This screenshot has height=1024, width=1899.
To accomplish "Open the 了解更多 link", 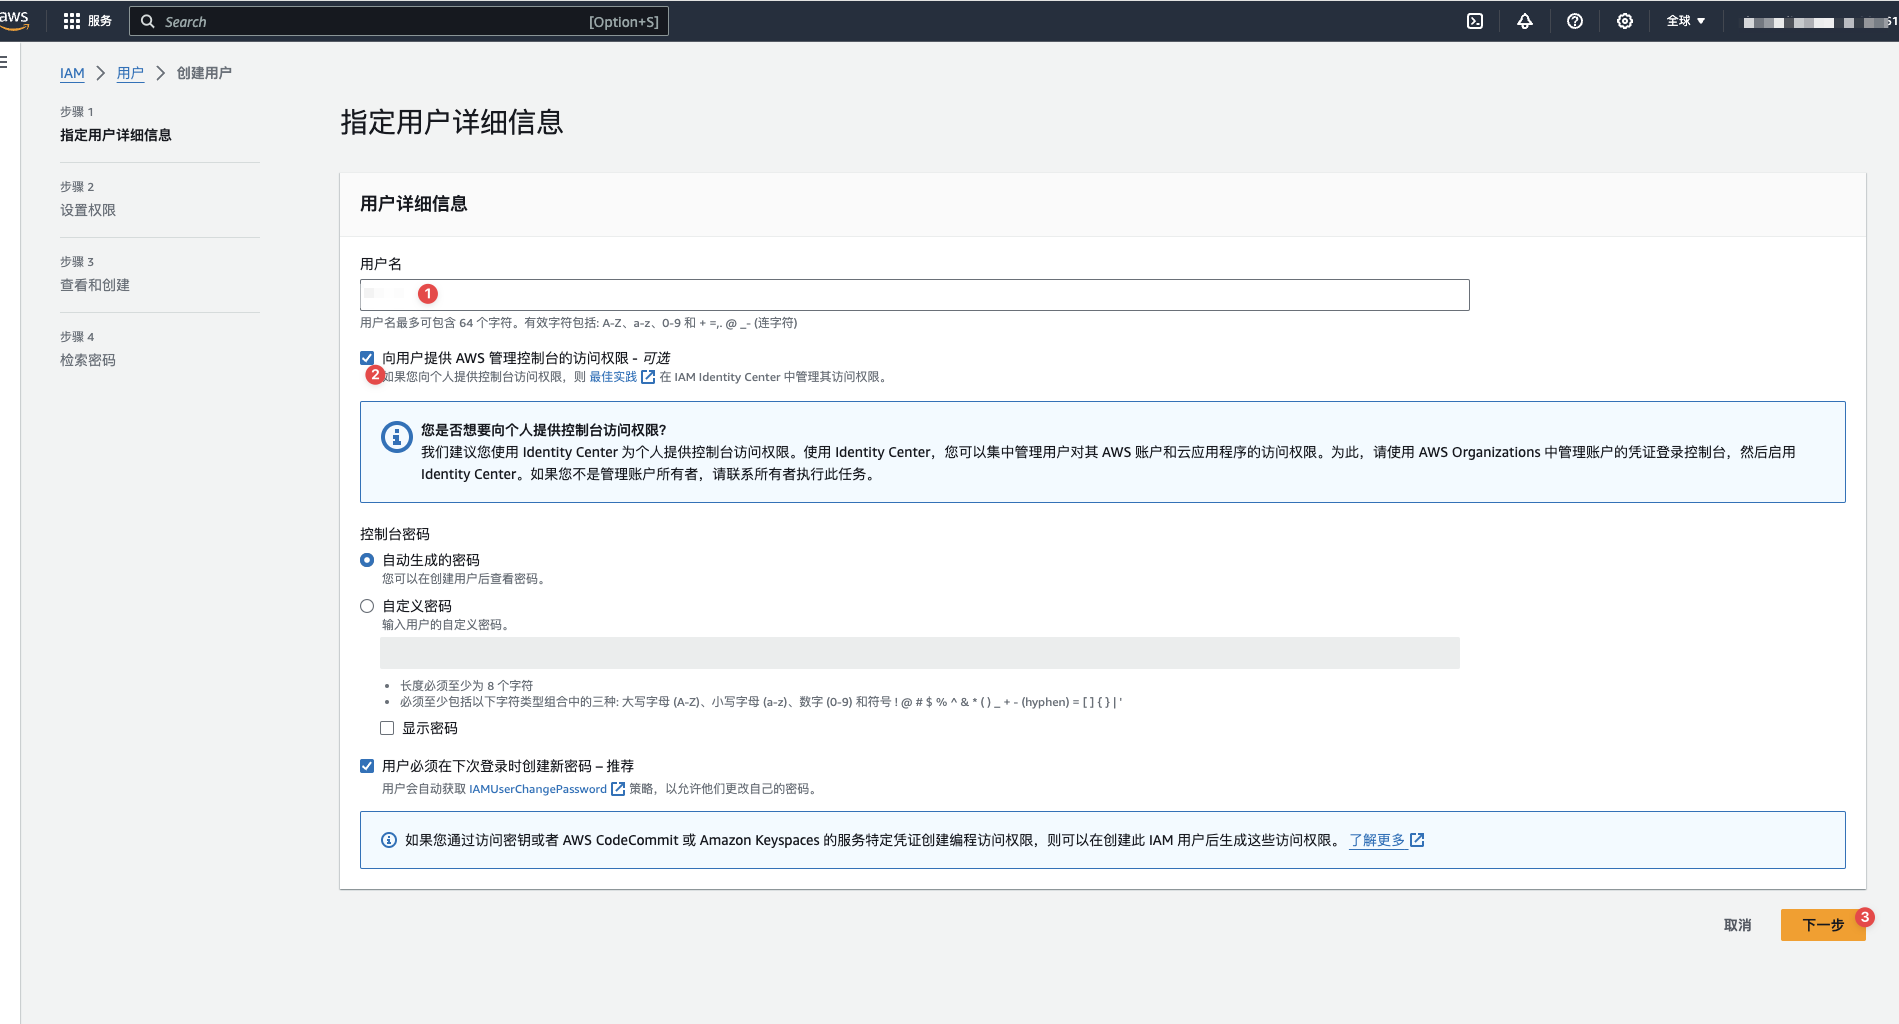I will coord(1377,840).
